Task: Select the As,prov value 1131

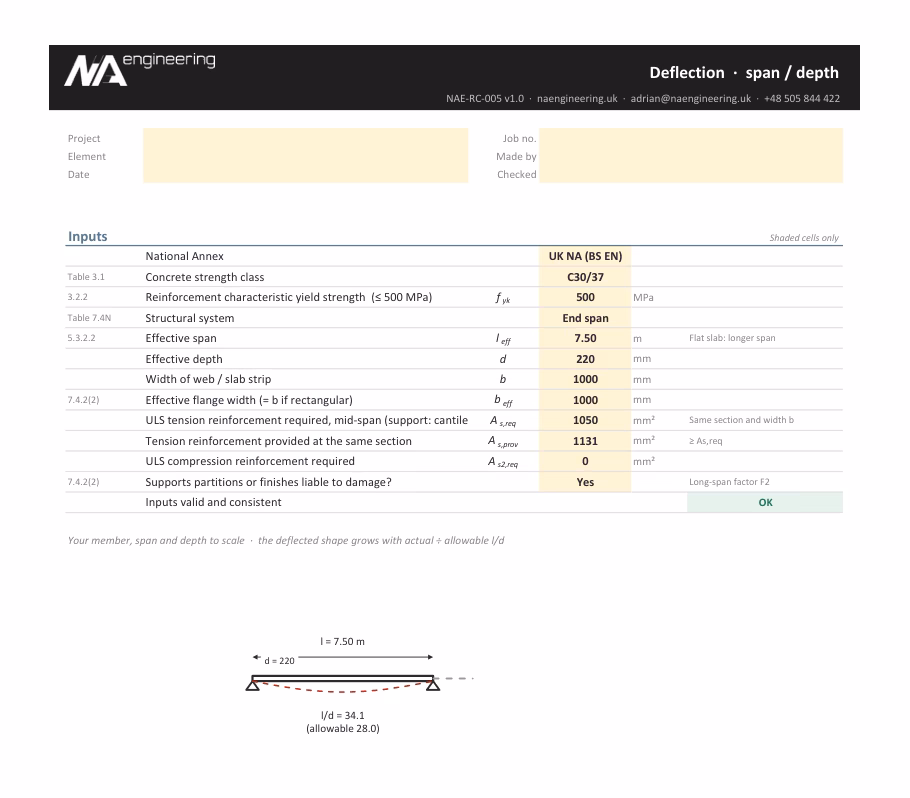Action: click(585, 441)
